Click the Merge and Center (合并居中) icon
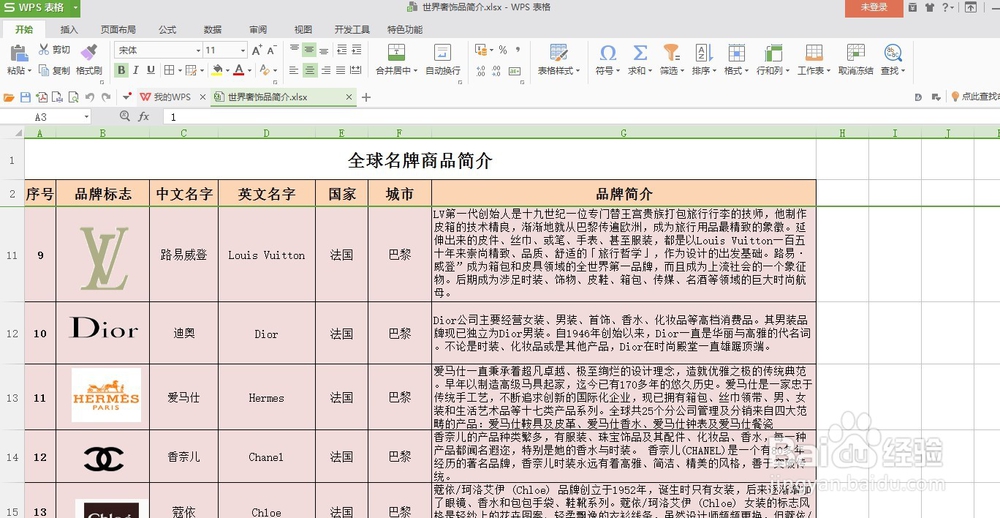 click(396, 53)
